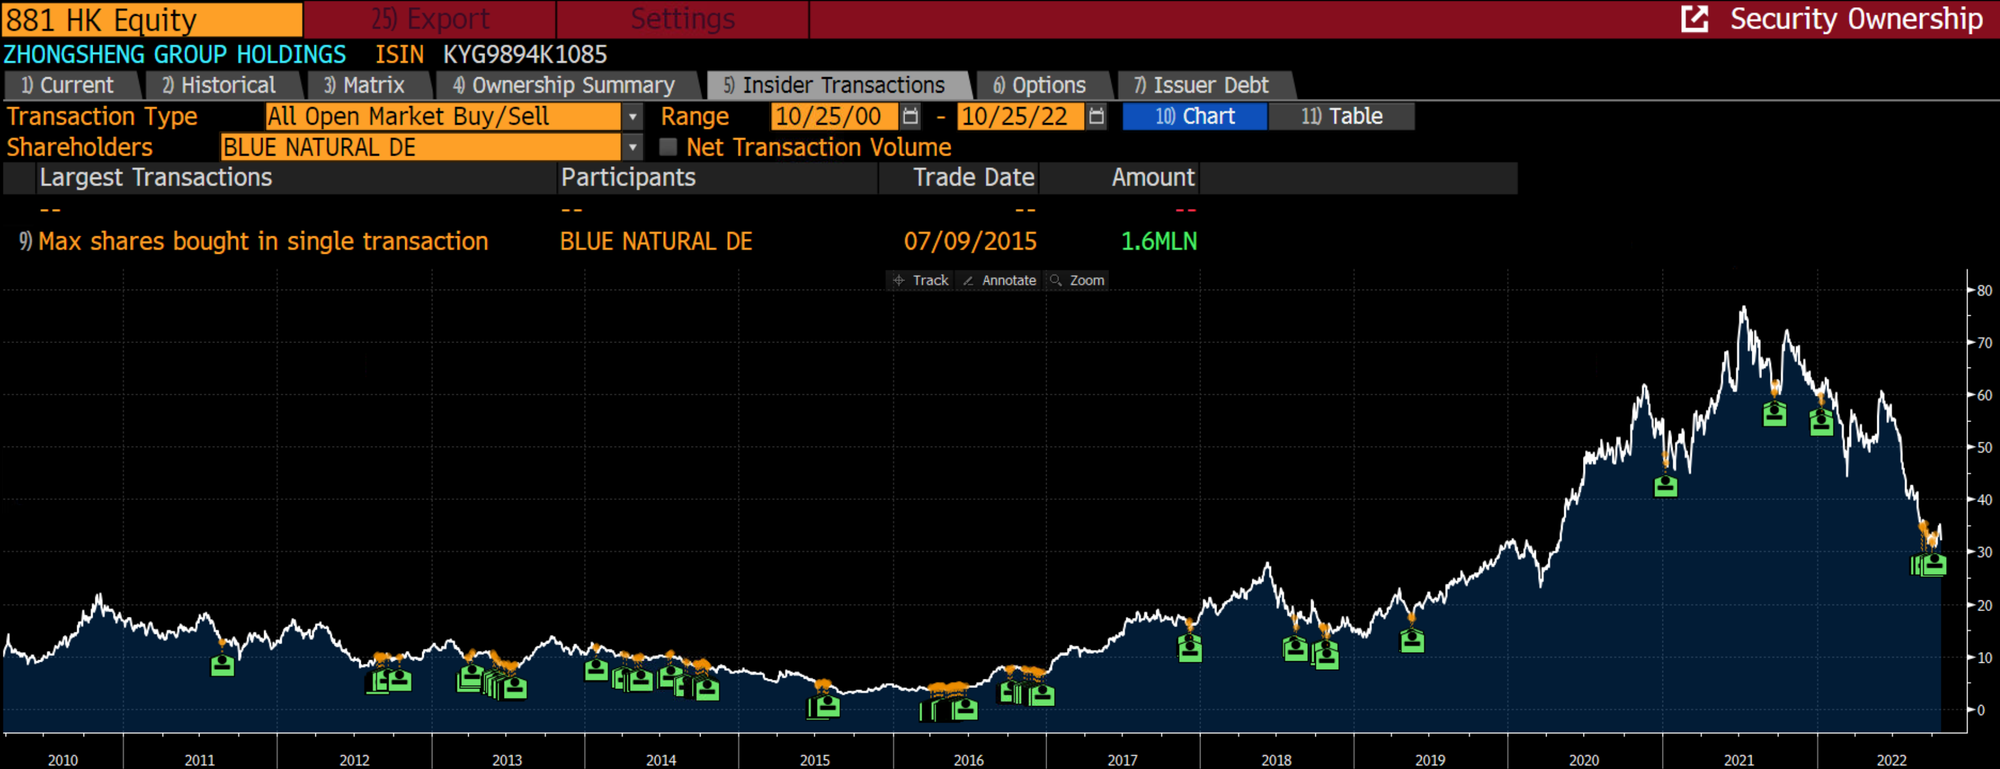This screenshot has width=2000, height=769.
Task: Open the Export menu
Action: pos(430,19)
